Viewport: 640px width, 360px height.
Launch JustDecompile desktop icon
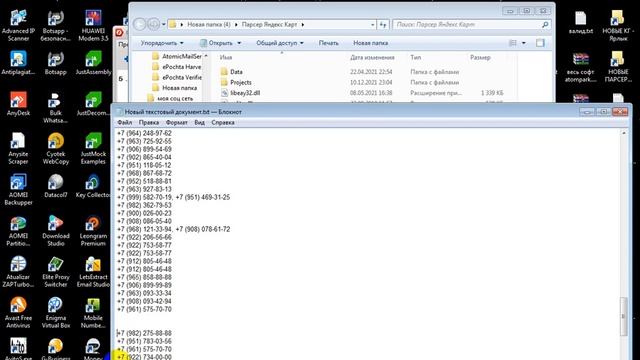pos(93,104)
